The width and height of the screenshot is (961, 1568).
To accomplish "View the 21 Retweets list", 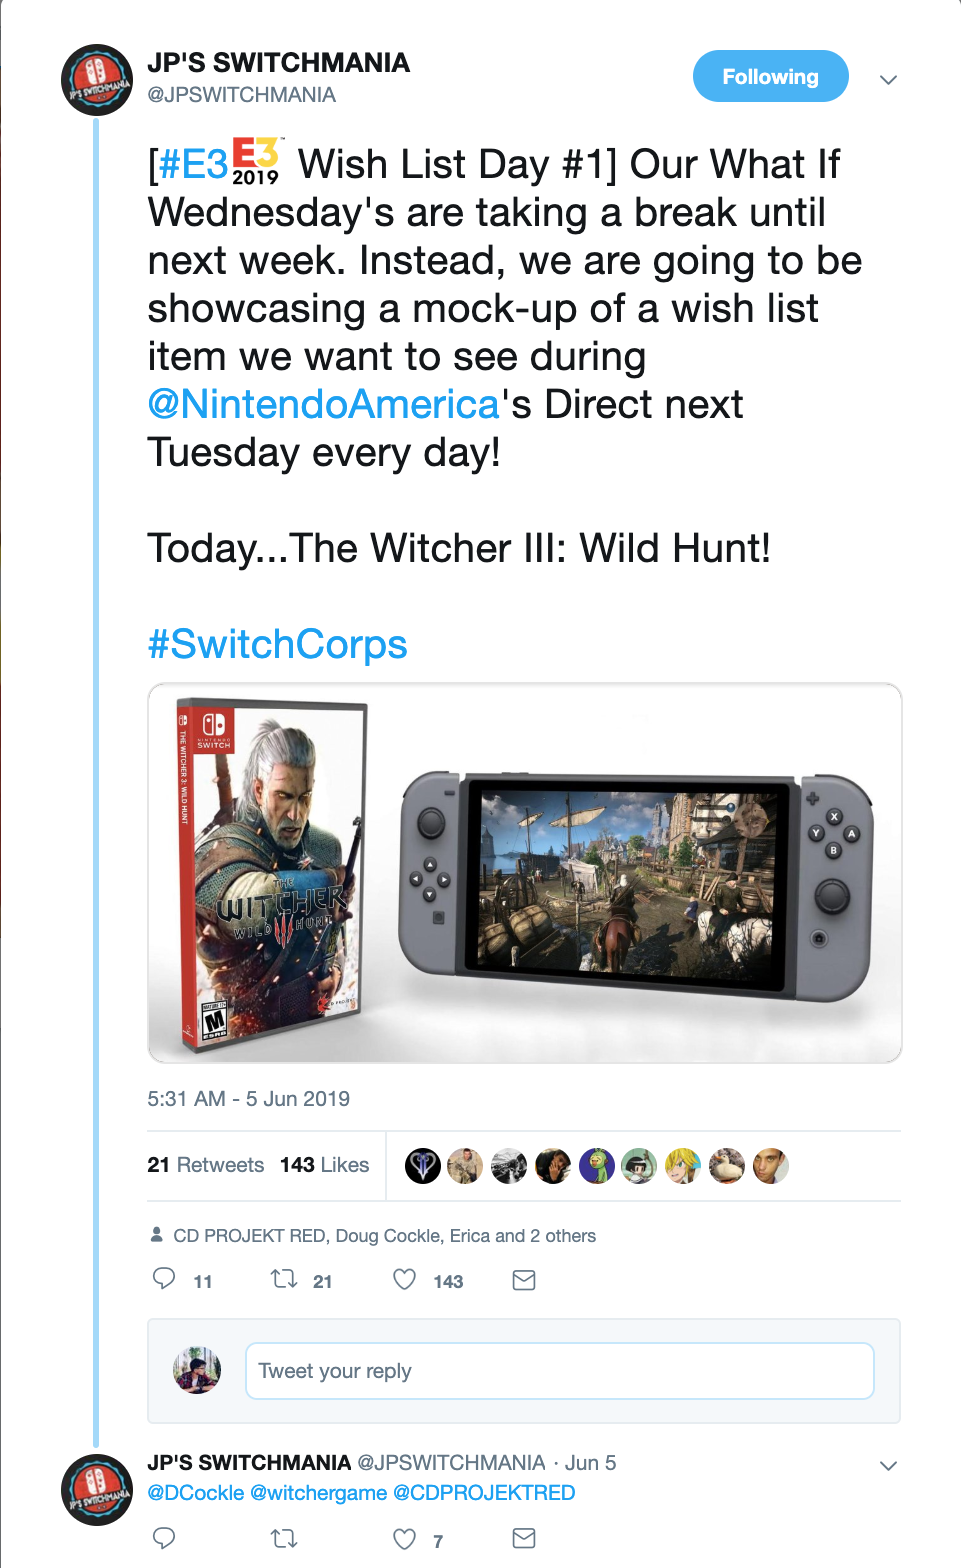I will [205, 1164].
